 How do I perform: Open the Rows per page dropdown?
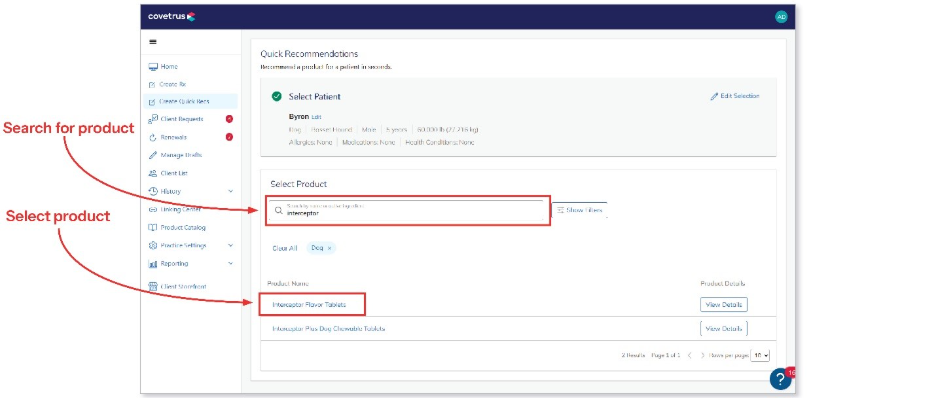click(x=760, y=355)
